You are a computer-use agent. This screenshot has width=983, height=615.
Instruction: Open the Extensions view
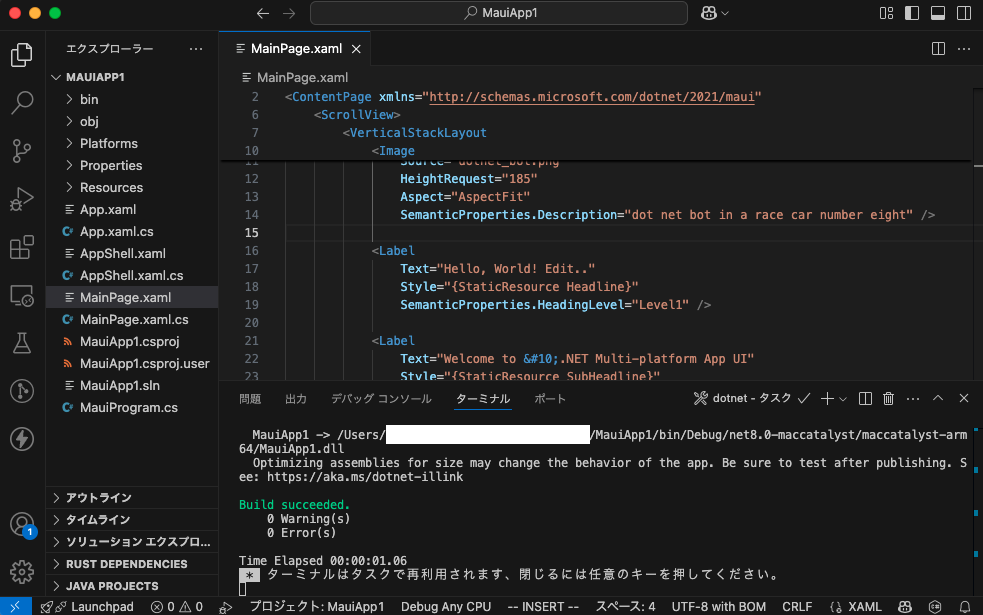coord(22,247)
